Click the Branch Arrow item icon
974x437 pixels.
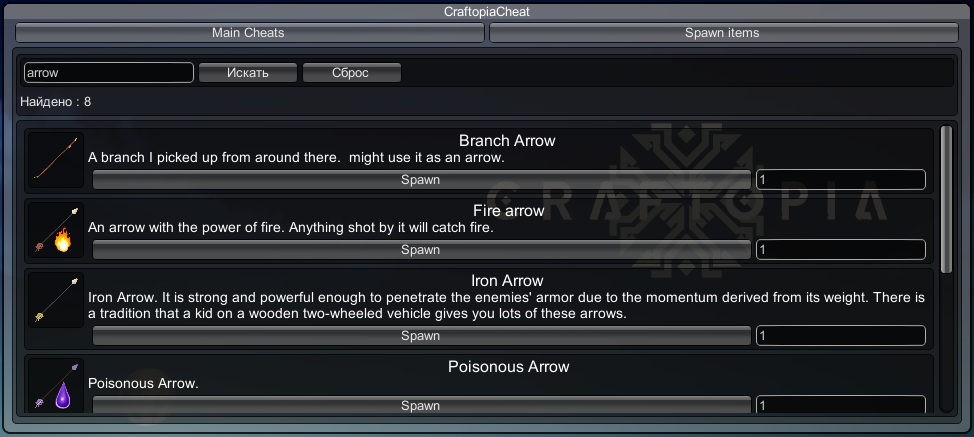(56, 160)
